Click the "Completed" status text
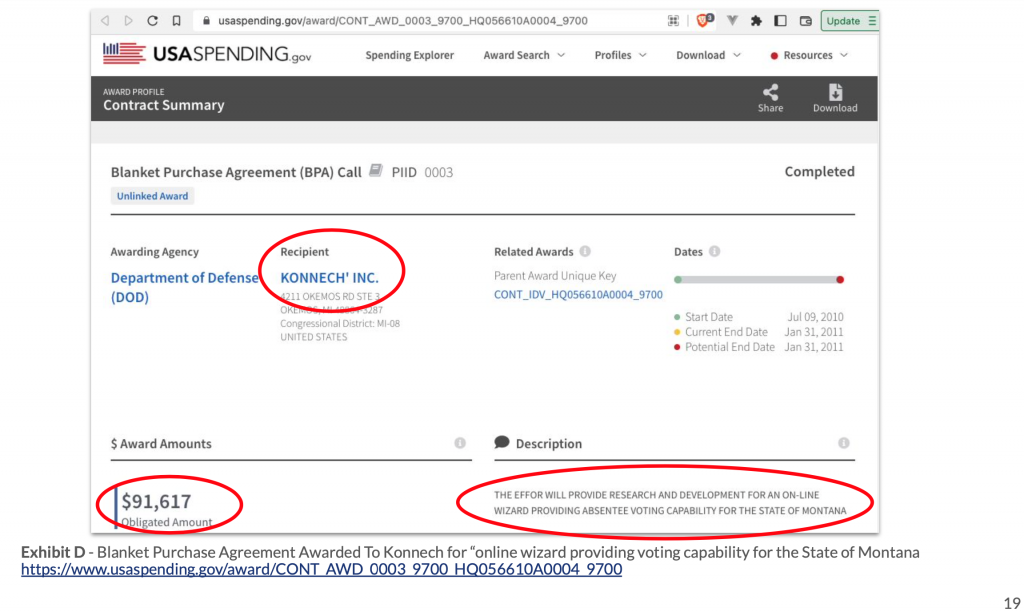The width and height of the screenshot is (1024, 612). pyautogui.click(x=820, y=171)
